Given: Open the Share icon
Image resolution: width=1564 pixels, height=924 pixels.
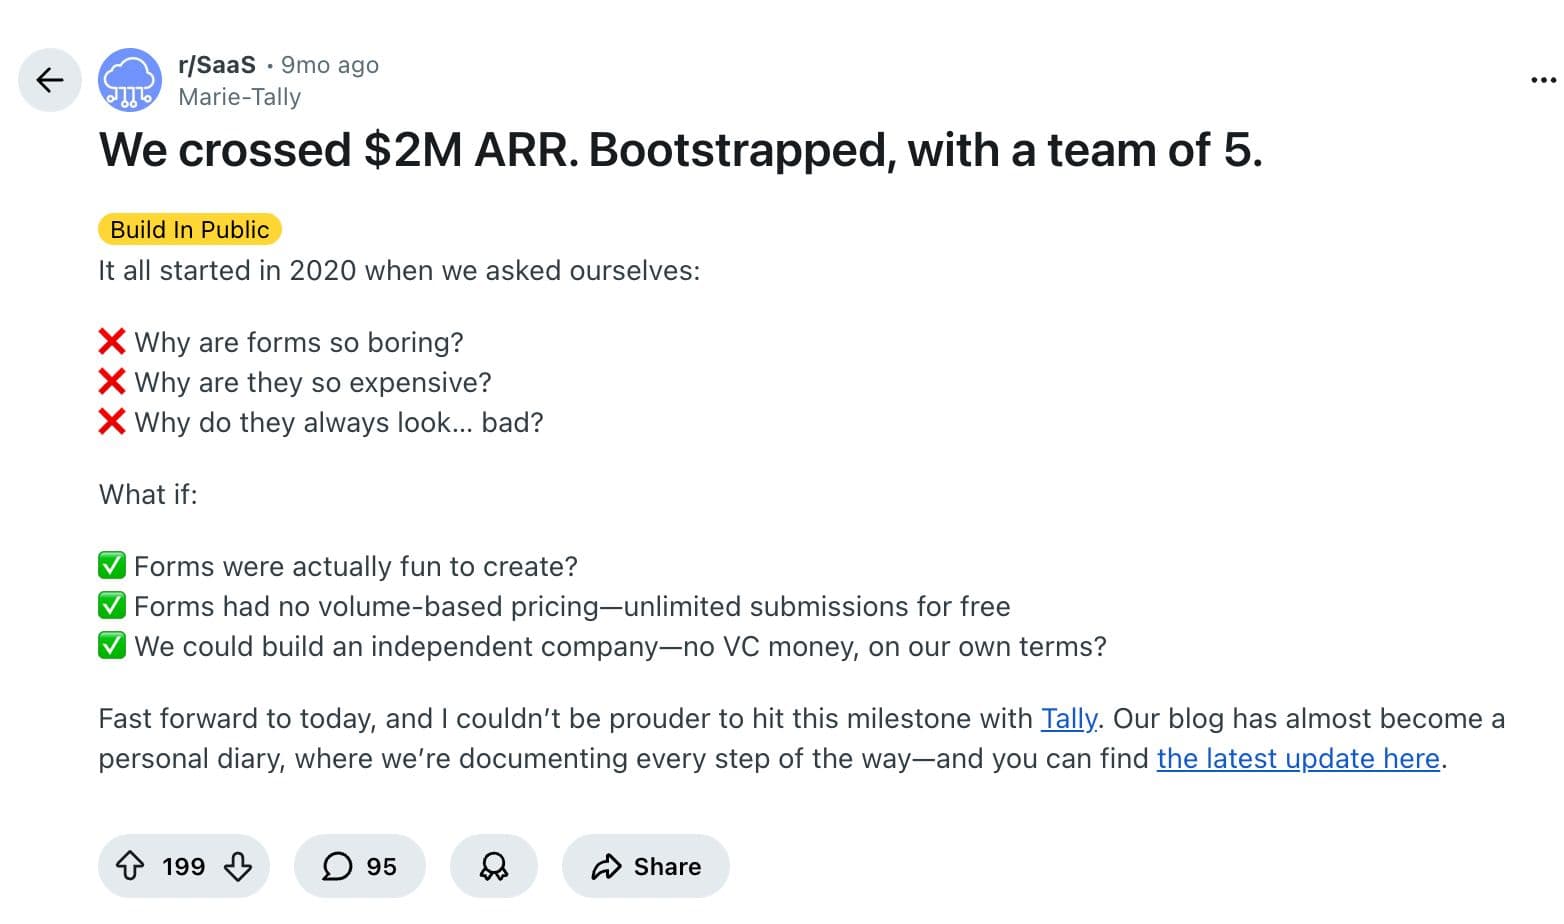Looking at the screenshot, I should click(605, 867).
